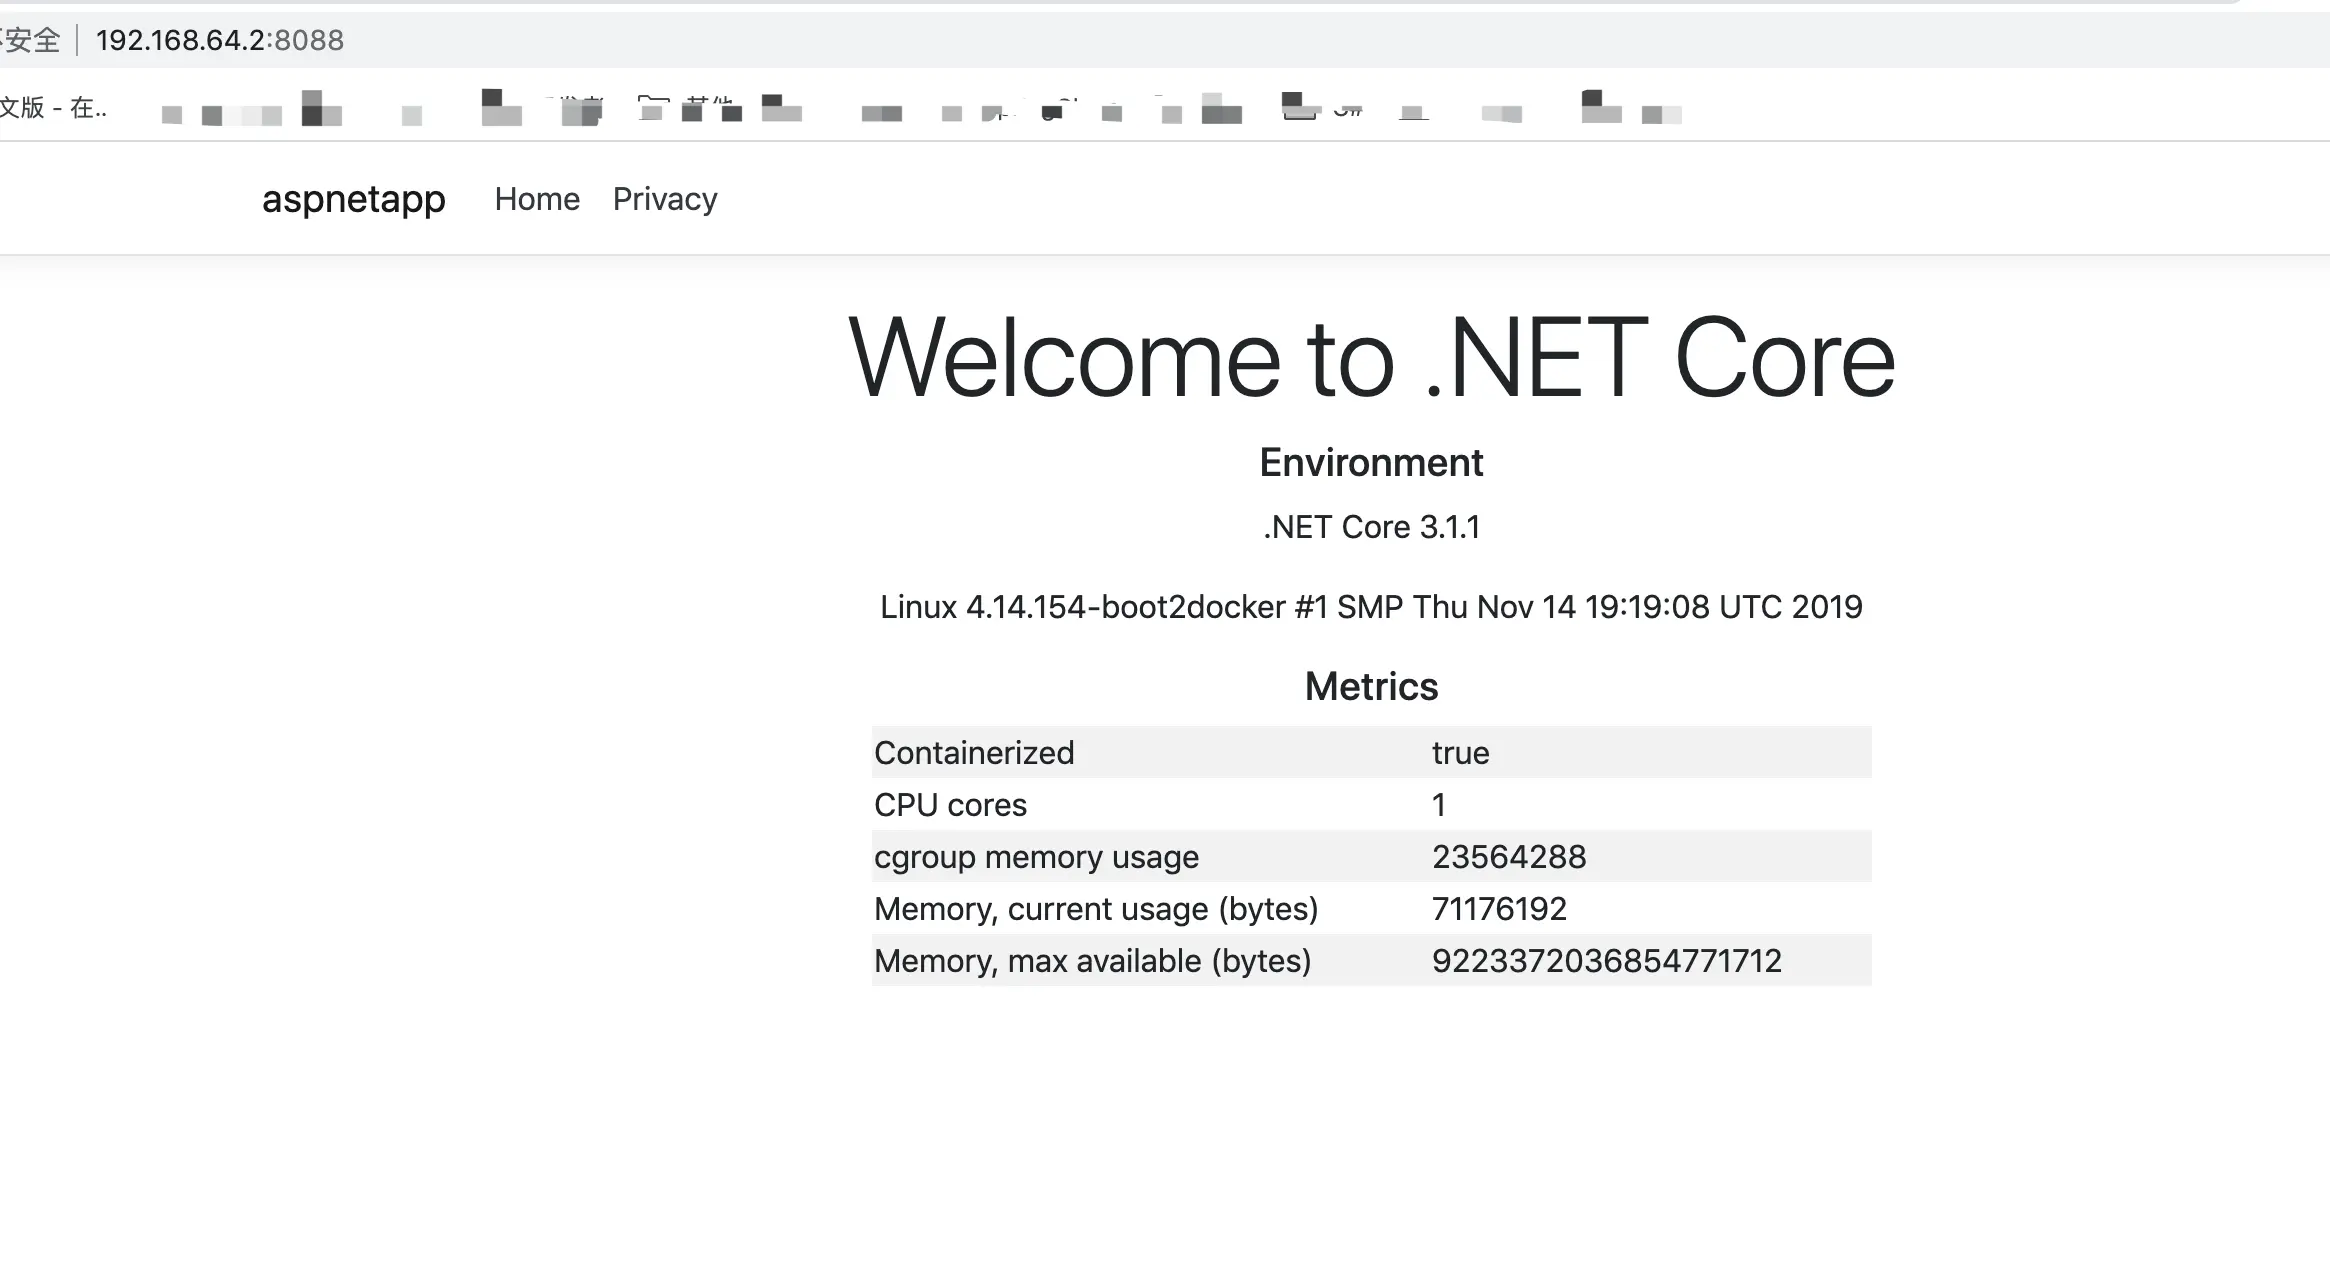Open the bookmarks folder icon
Image resolution: width=2330 pixels, height=1288 pixels.
pos(653,108)
